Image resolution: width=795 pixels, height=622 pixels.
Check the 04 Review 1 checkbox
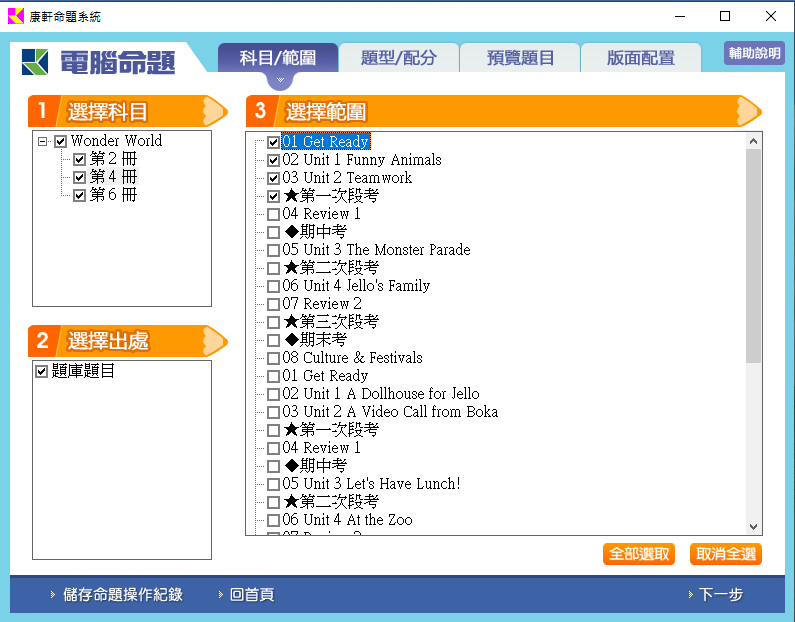pos(274,214)
